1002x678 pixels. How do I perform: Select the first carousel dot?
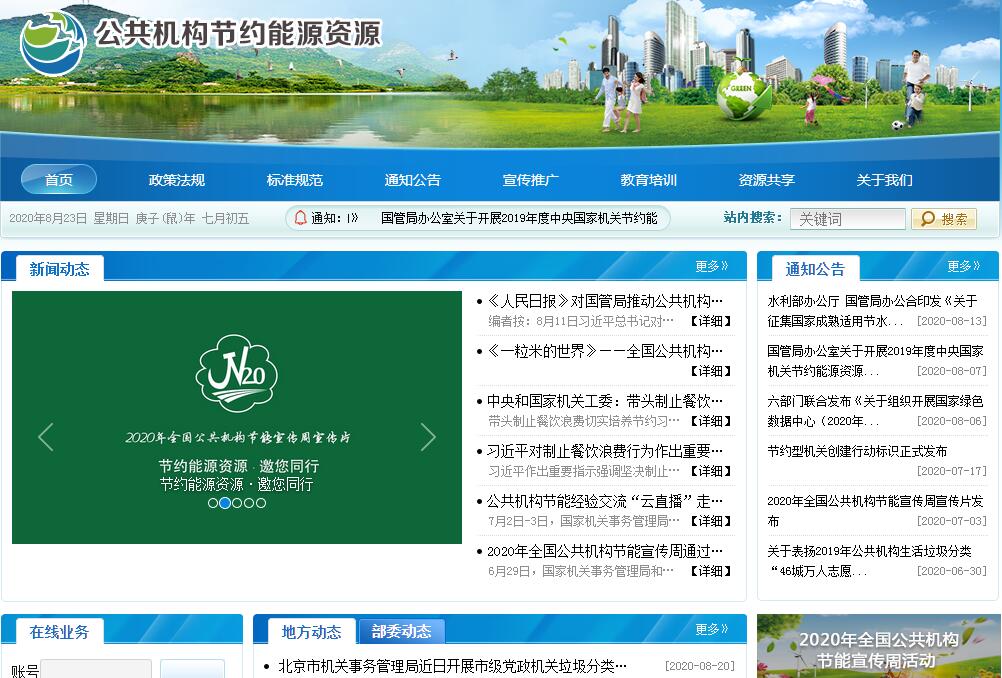(x=213, y=503)
